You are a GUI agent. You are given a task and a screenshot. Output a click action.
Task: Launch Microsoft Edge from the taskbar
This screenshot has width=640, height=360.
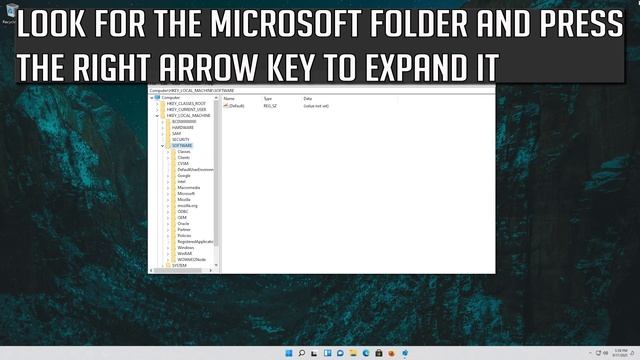(366, 353)
